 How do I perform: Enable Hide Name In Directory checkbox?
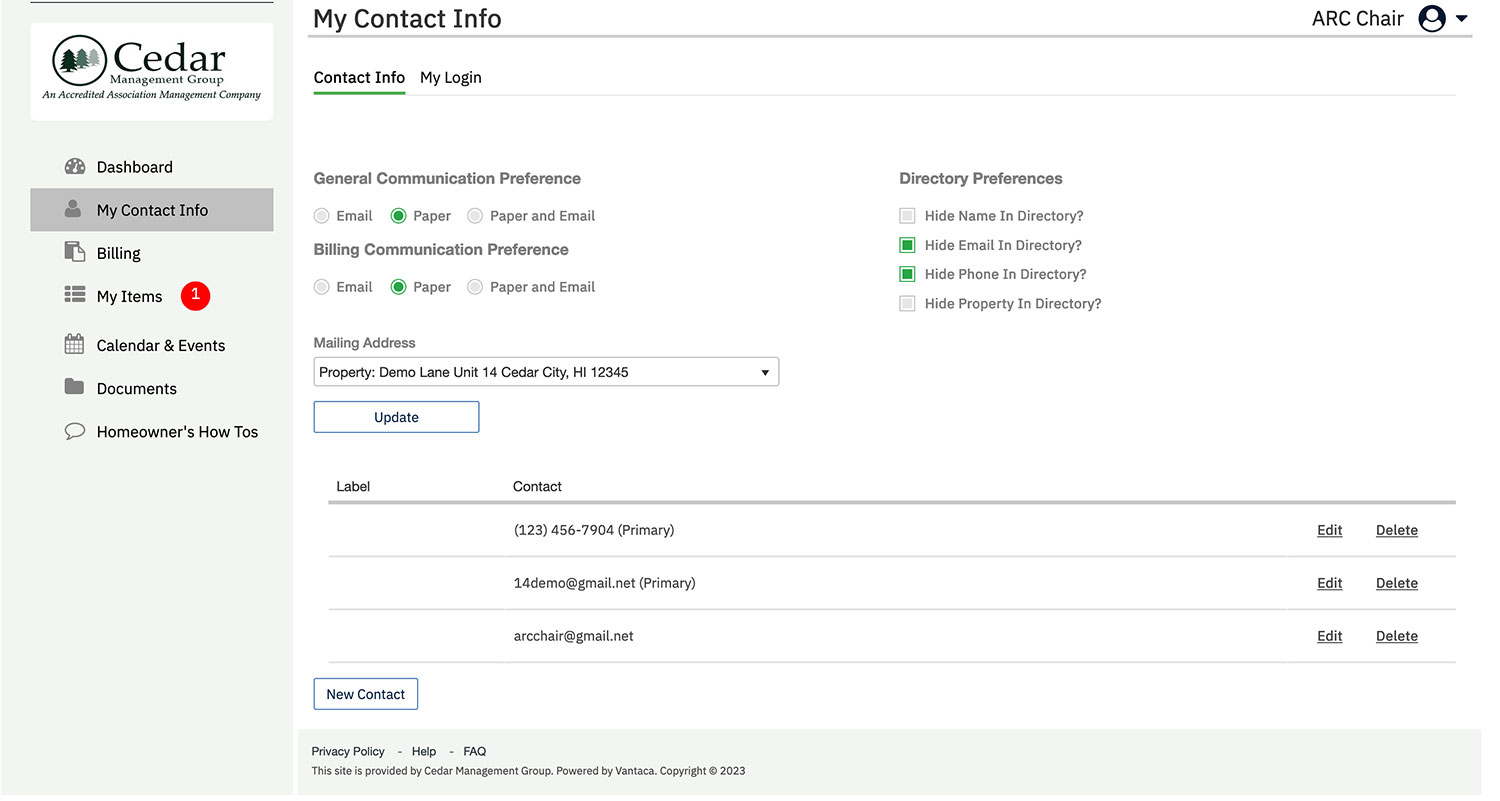907,216
